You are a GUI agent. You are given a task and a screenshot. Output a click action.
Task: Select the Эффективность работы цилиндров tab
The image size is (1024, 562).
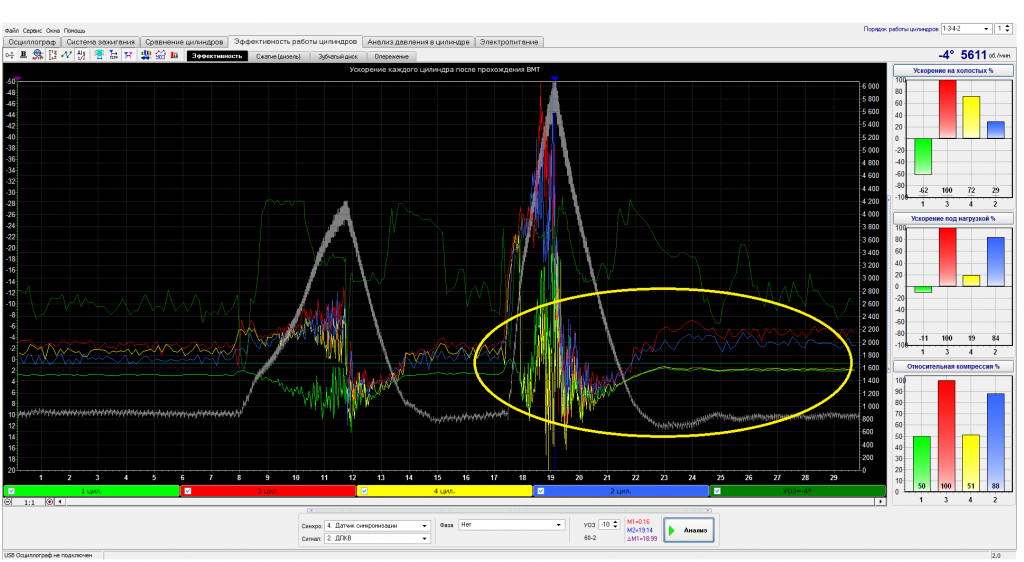[x=295, y=41]
